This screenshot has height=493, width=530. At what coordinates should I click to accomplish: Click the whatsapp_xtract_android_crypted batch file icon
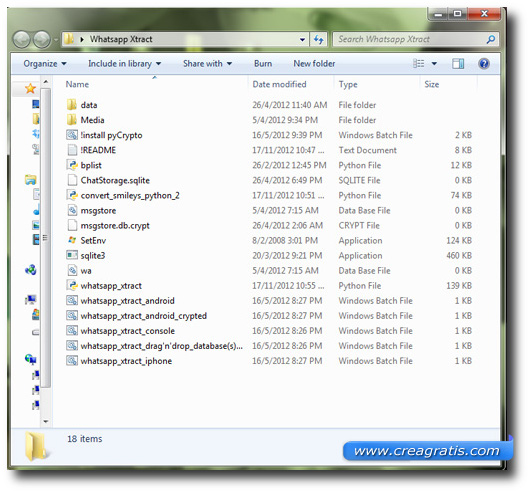point(72,315)
